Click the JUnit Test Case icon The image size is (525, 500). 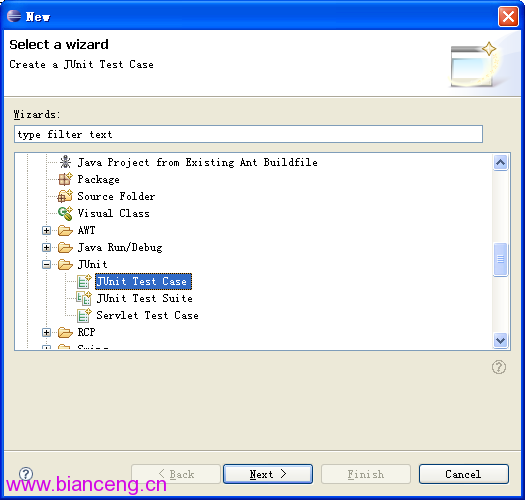[x=84, y=281]
